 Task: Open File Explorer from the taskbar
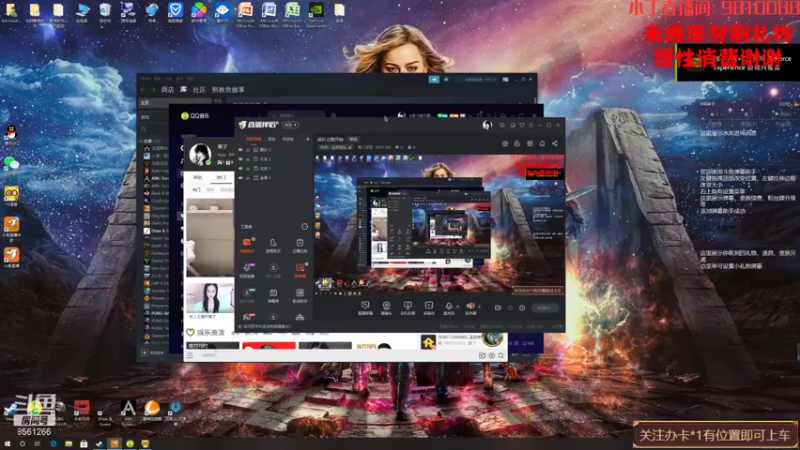click(x=68, y=444)
